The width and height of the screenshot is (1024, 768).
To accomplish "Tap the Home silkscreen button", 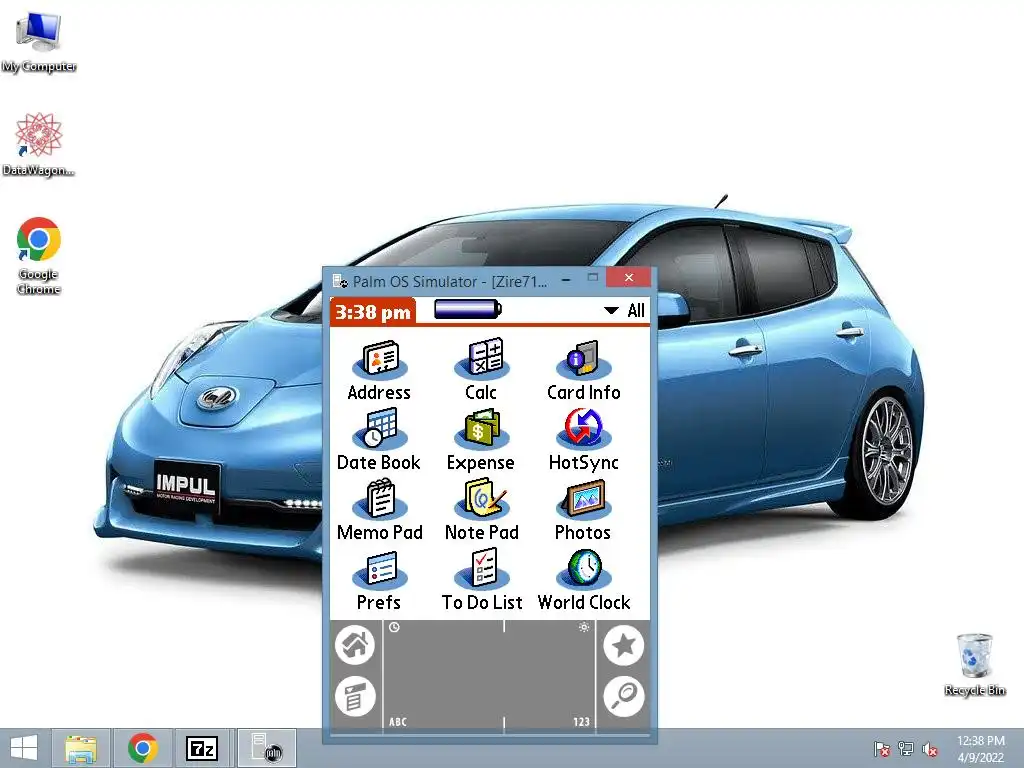I will click(355, 645).
